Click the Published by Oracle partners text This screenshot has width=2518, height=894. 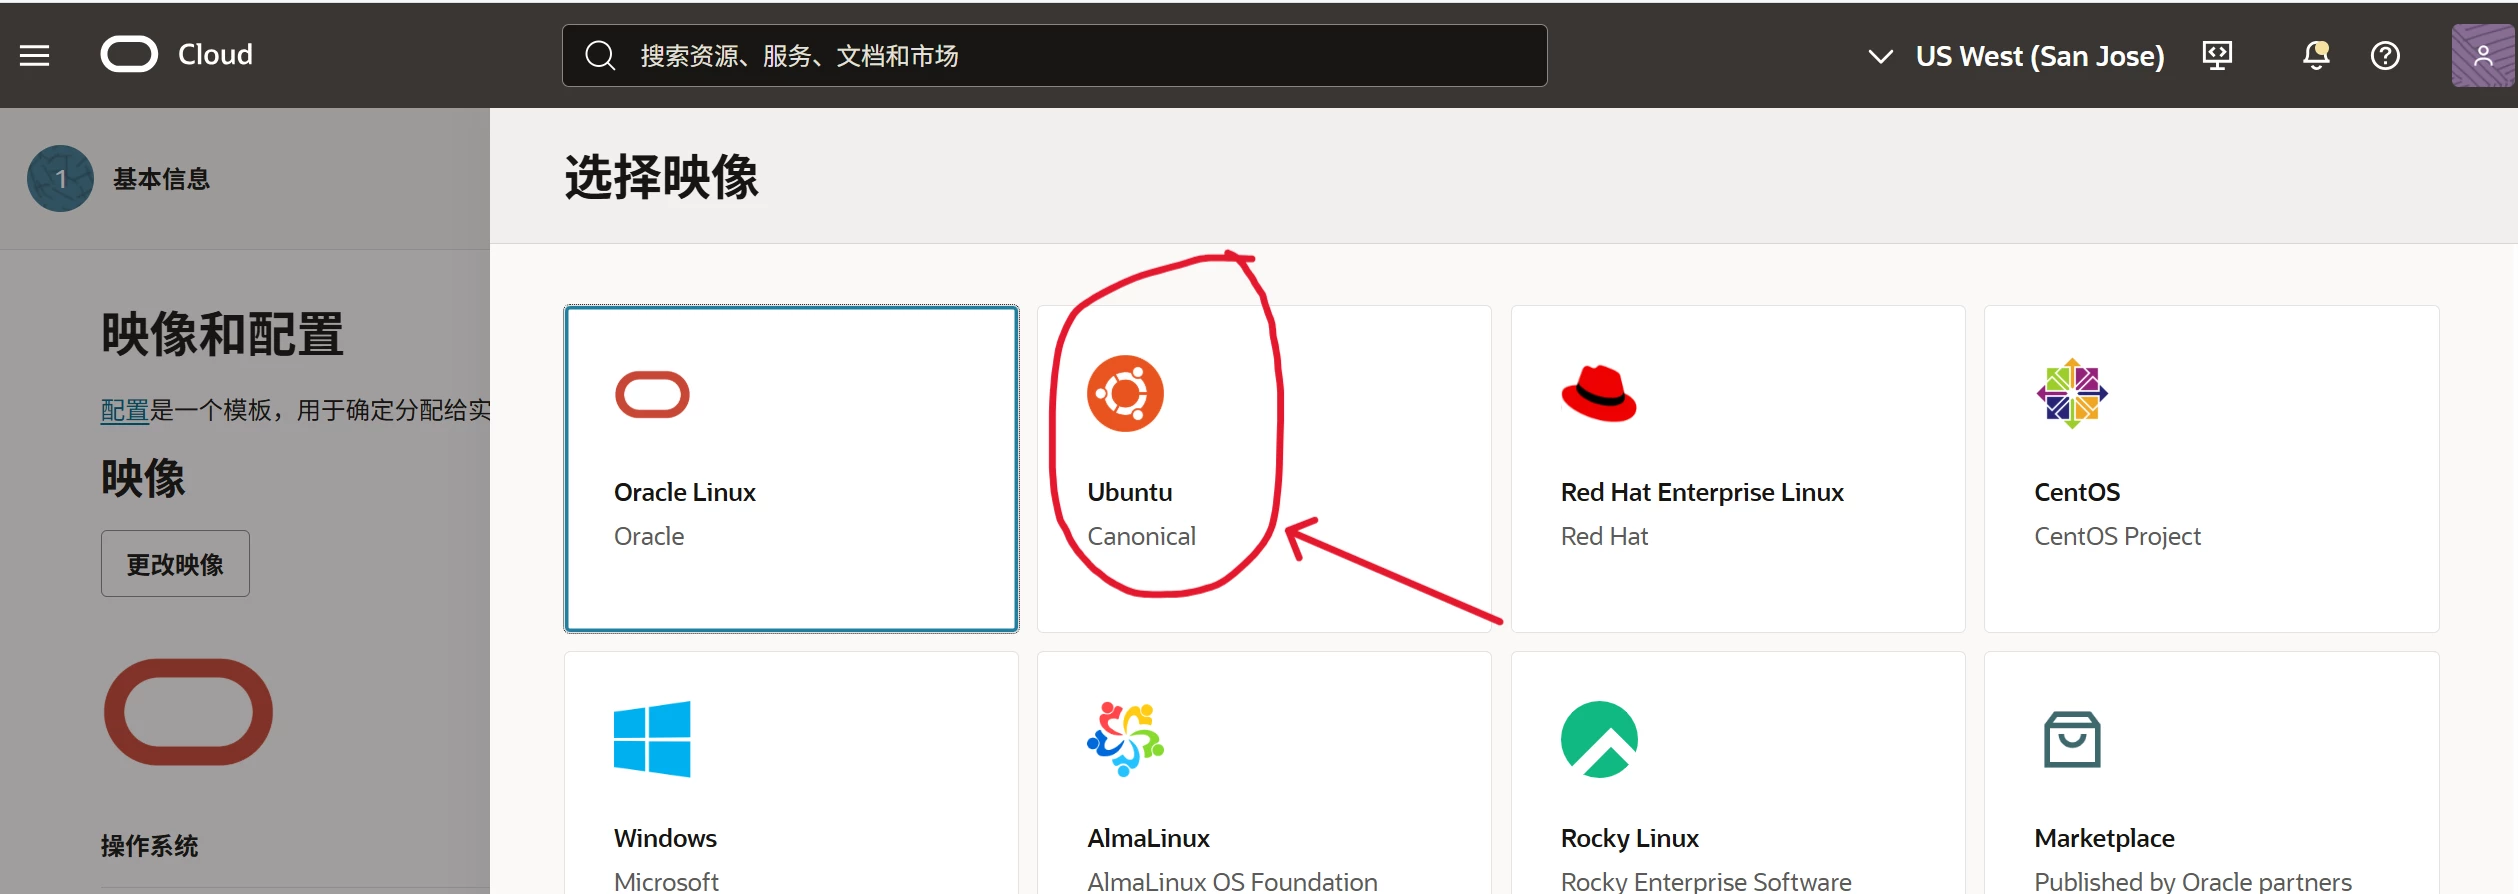(2192, 881)
